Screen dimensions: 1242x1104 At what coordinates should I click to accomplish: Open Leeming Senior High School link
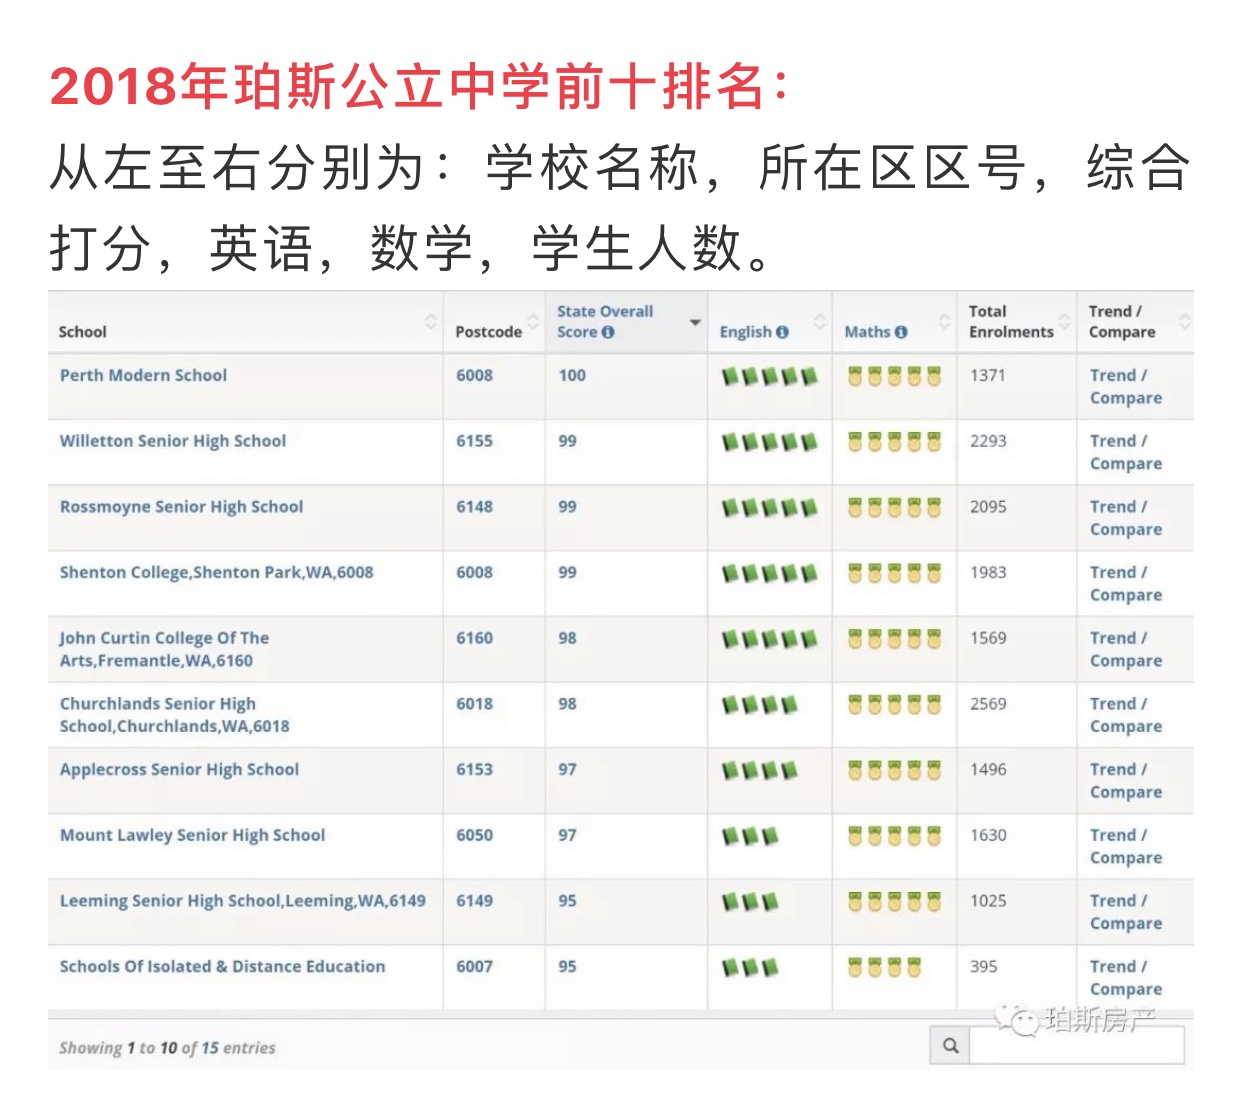point(242,901)
